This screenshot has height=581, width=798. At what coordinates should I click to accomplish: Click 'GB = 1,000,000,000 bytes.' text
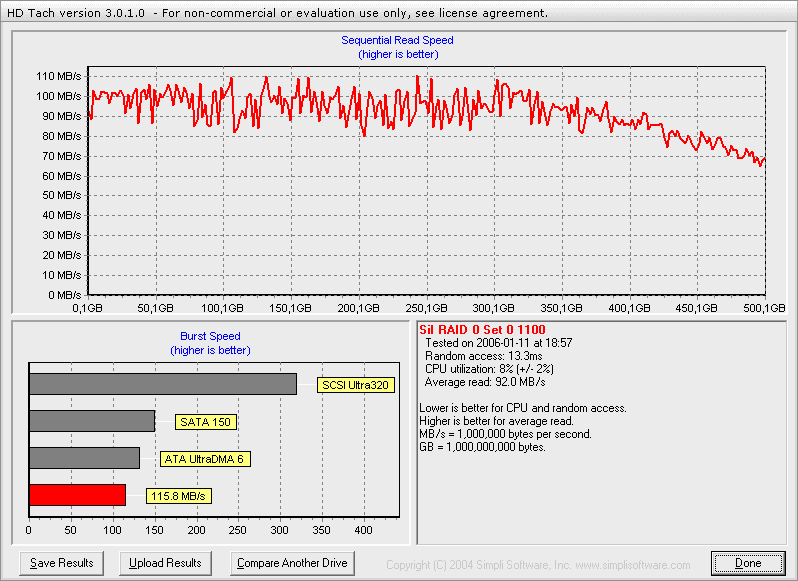point(482,447)
